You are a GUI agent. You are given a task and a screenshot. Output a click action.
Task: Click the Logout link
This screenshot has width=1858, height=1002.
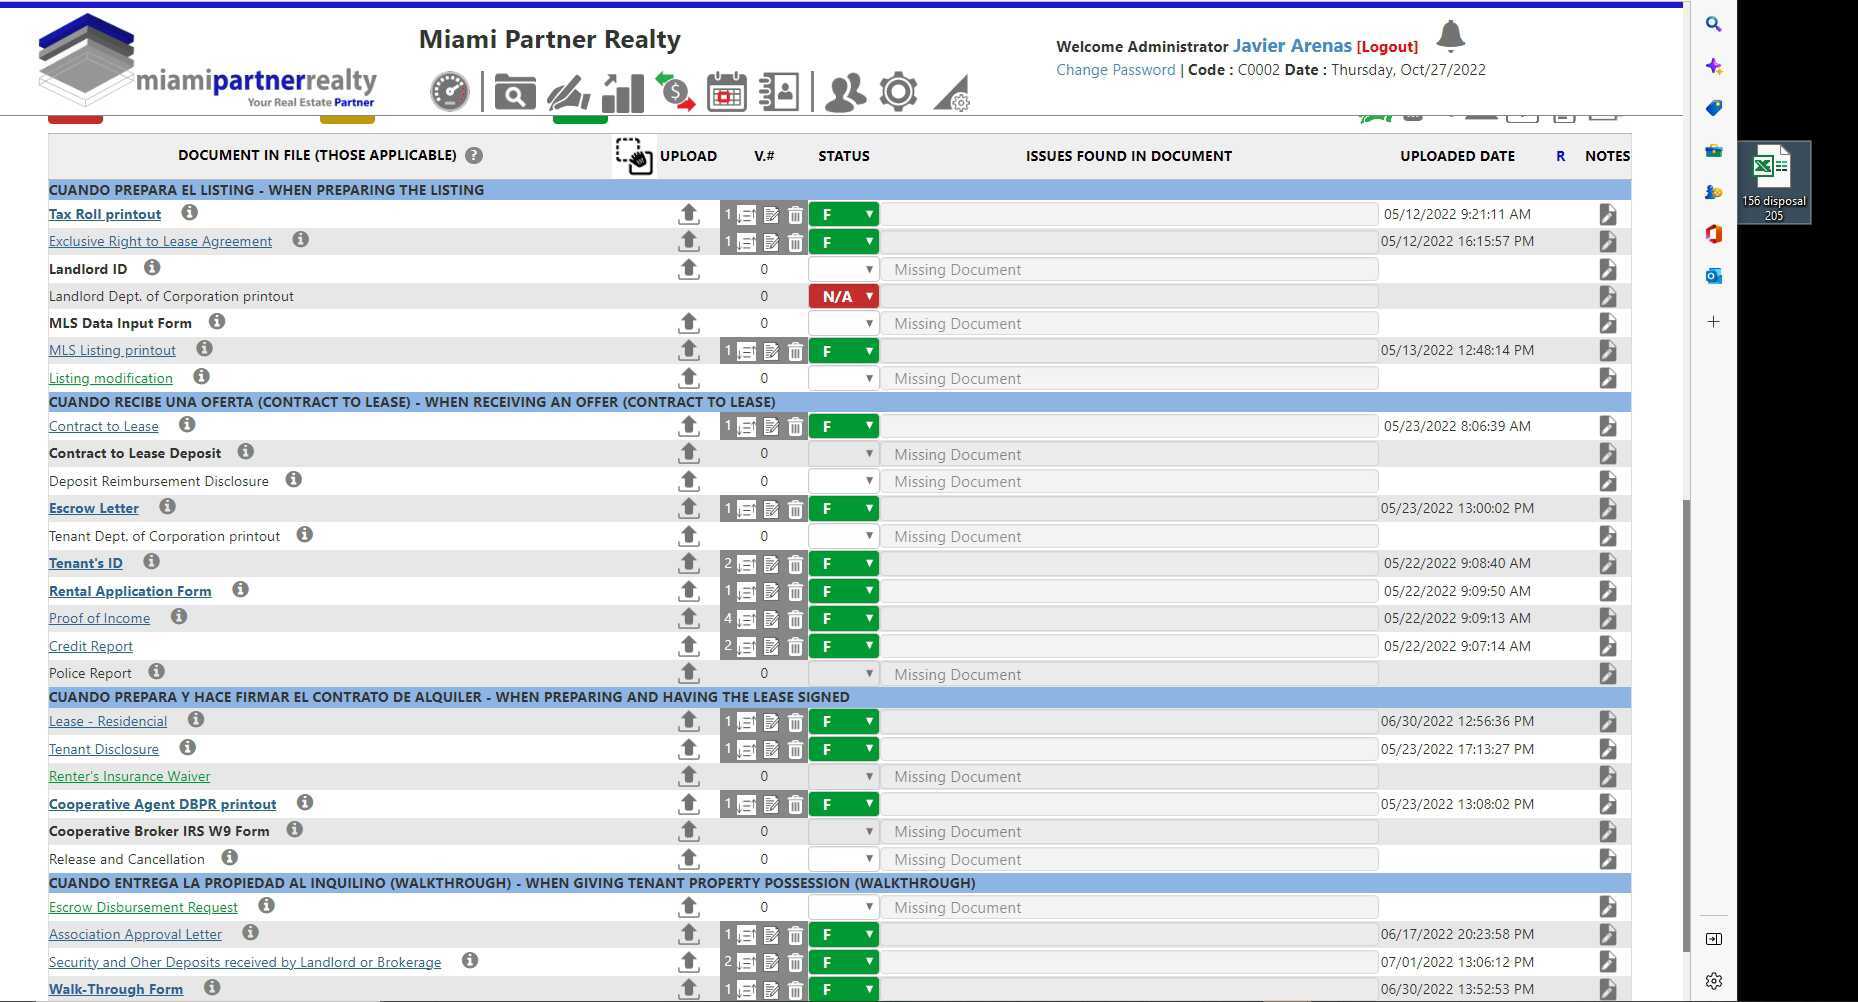point(1387,47)
